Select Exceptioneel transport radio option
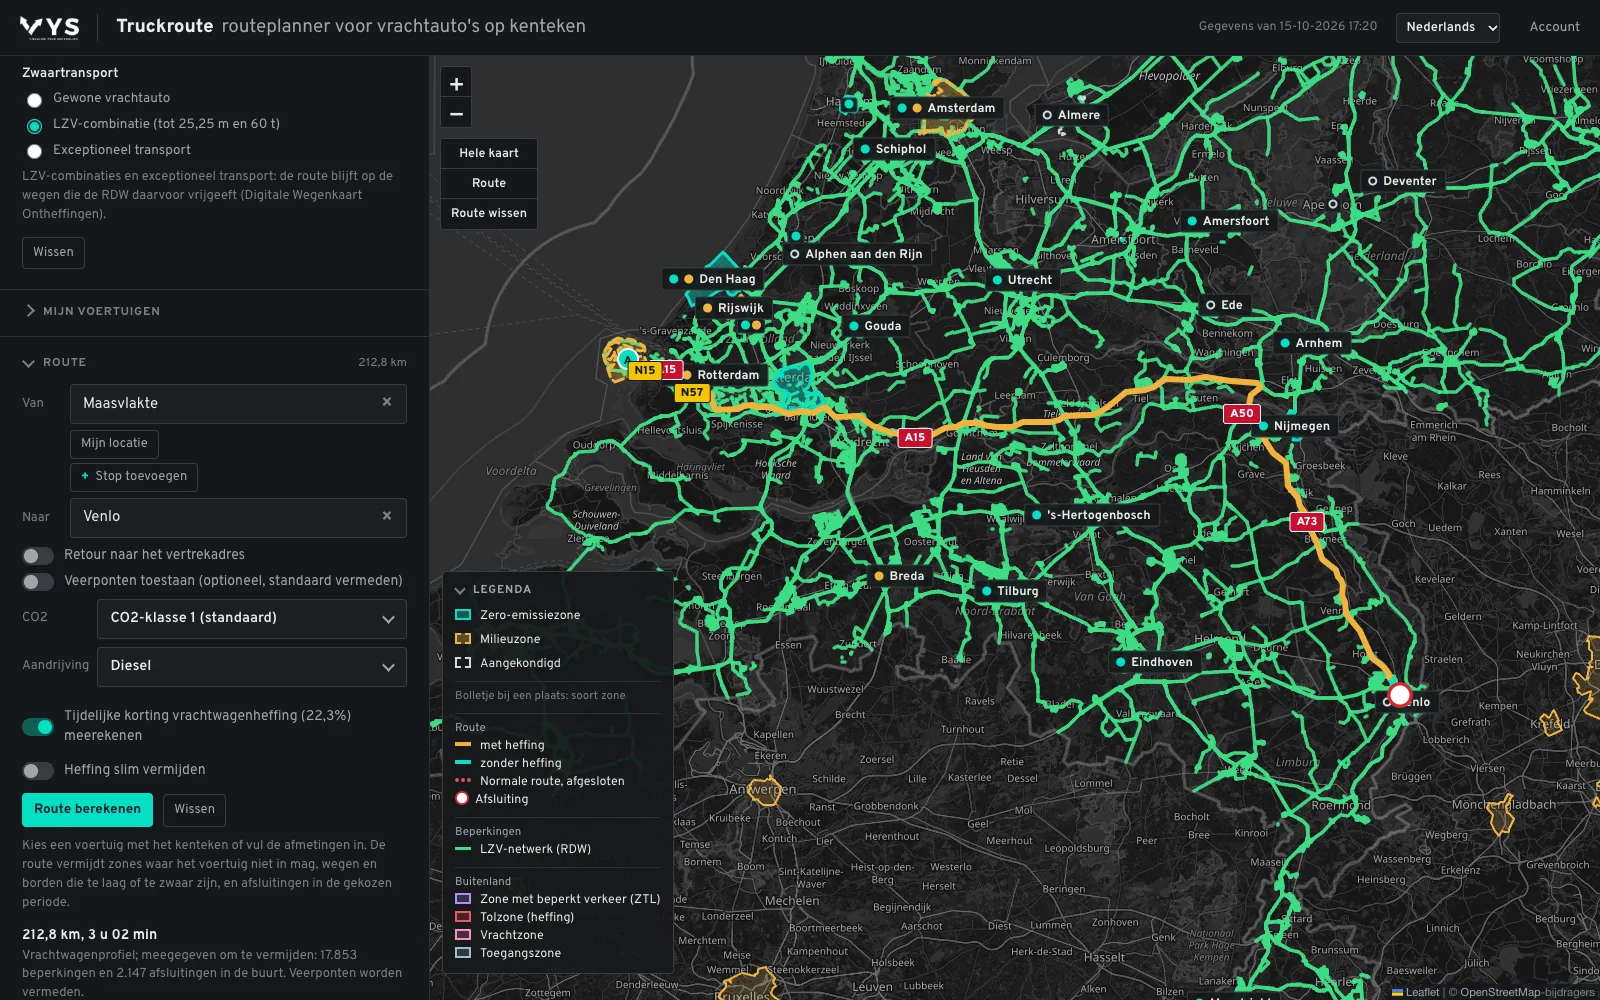Image resolution: width=1600 pixels, height=1000 pixels. 34,151
